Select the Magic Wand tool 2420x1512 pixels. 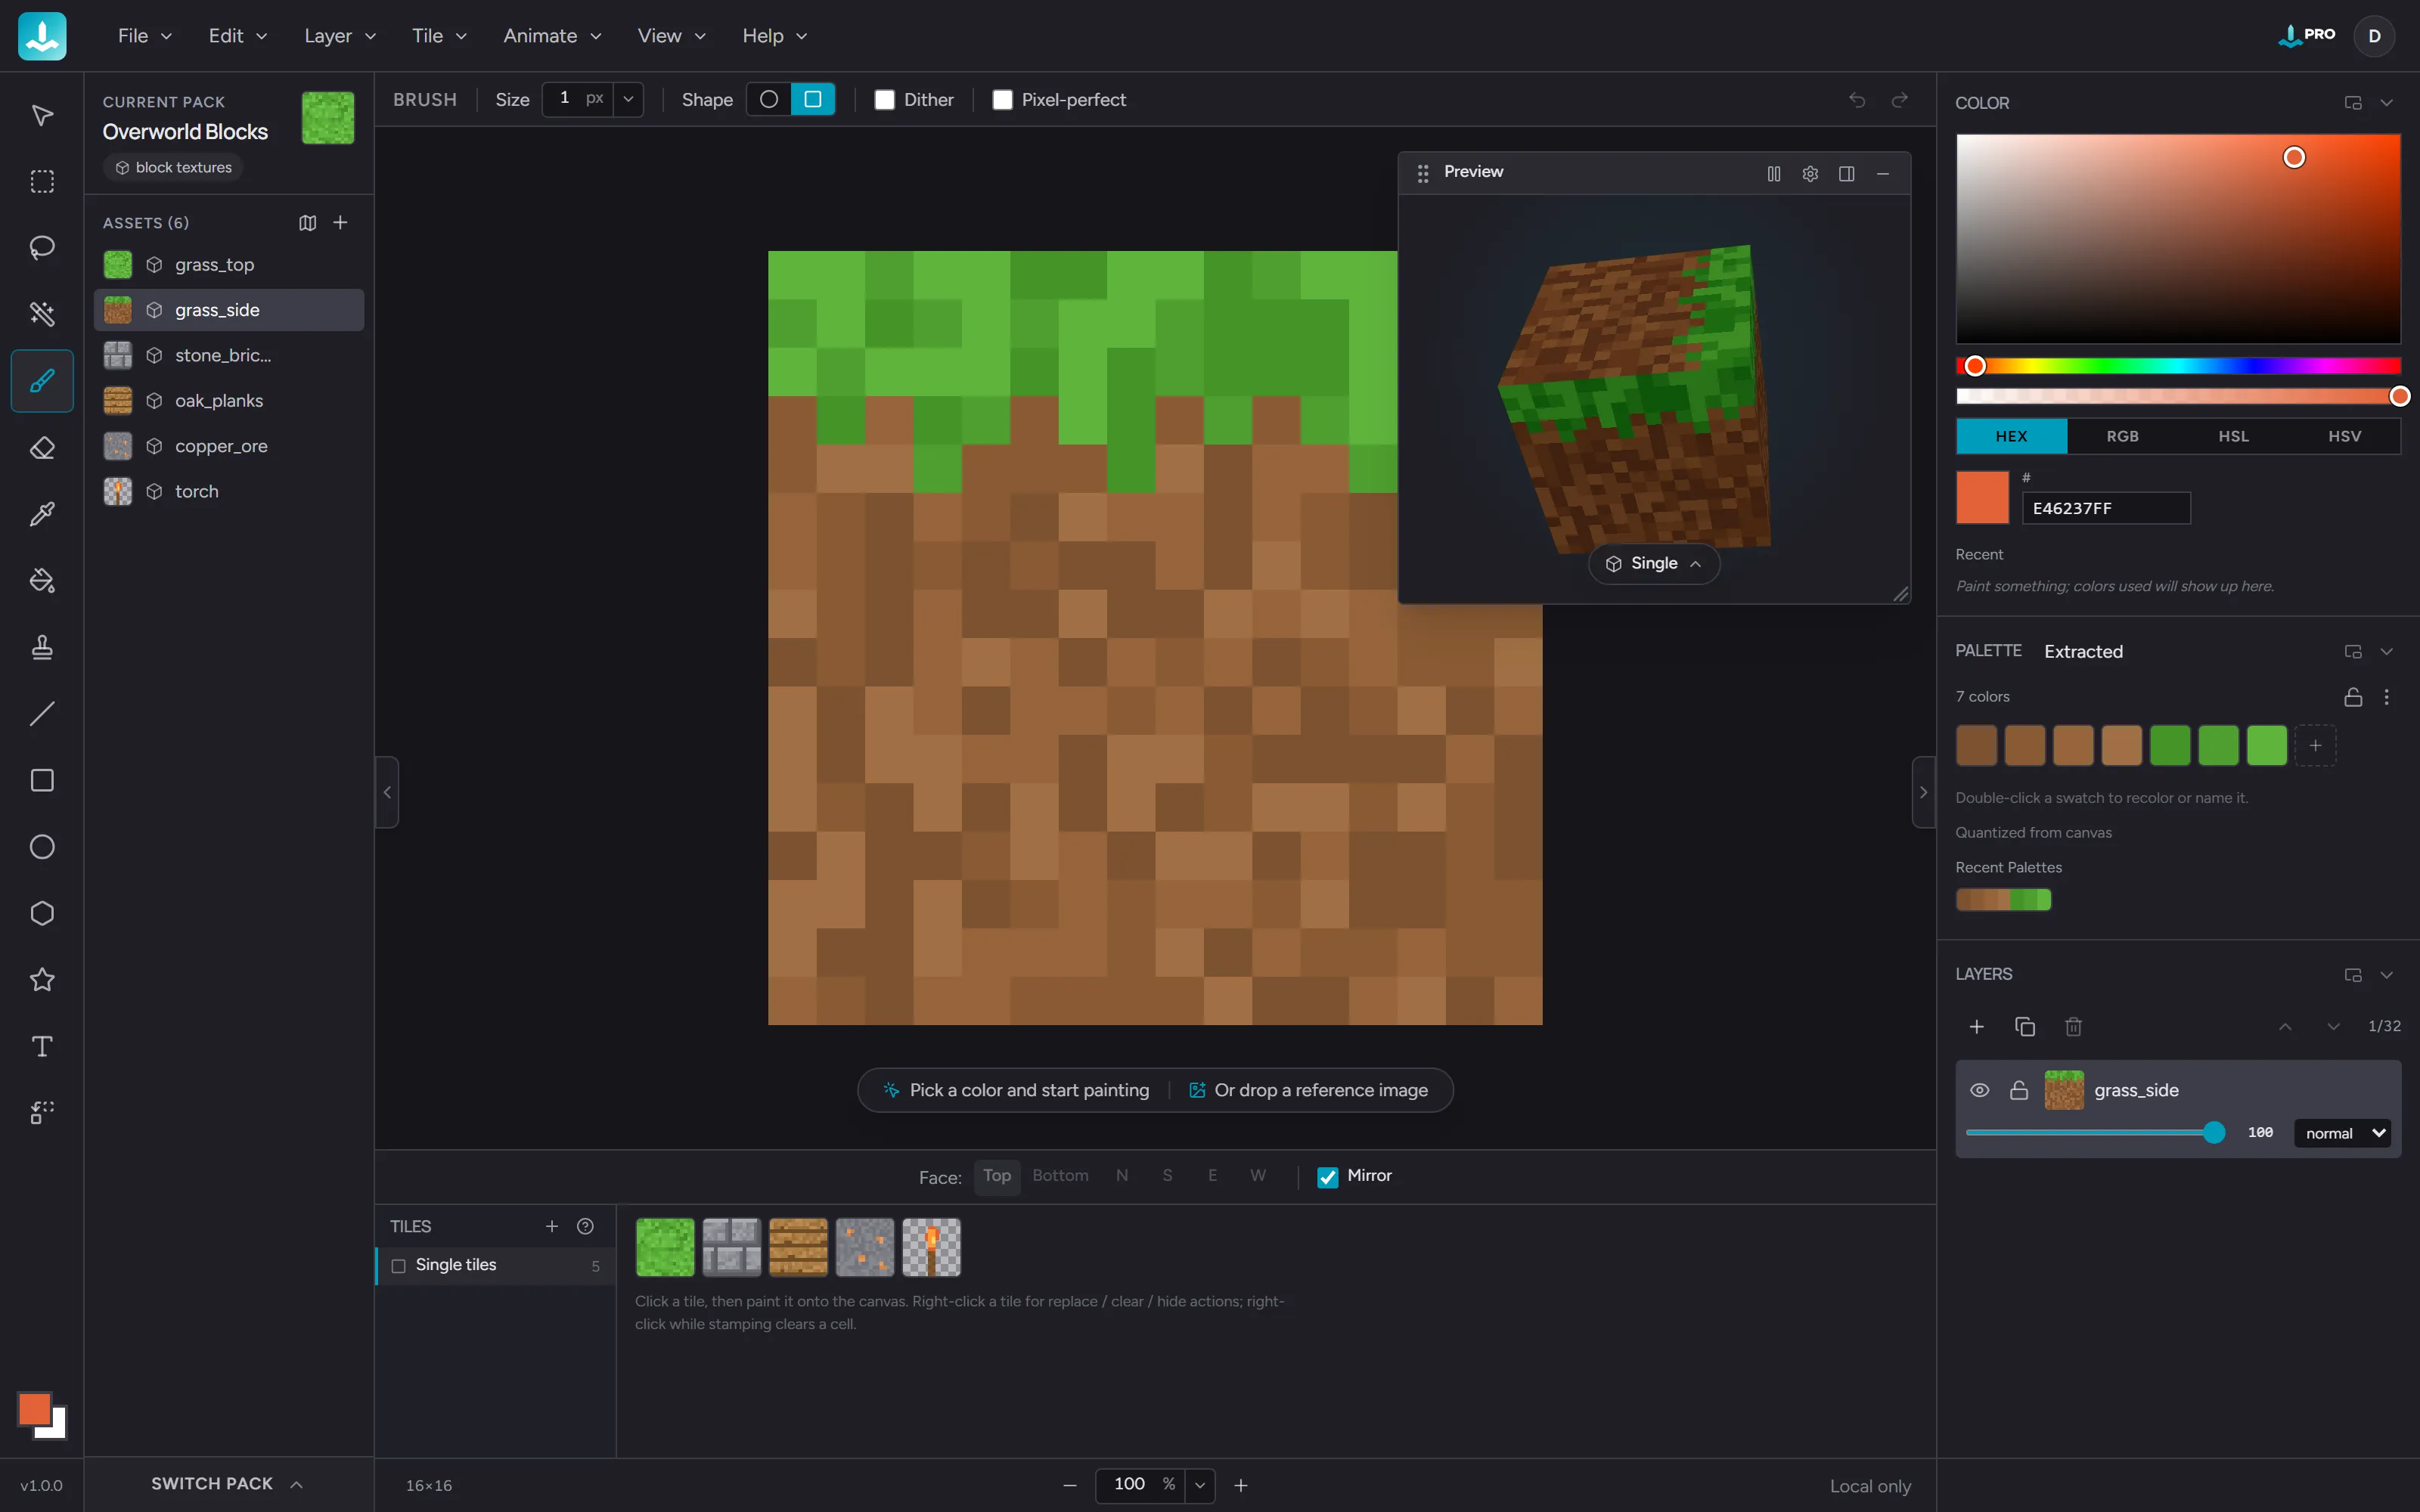(42, 314)
